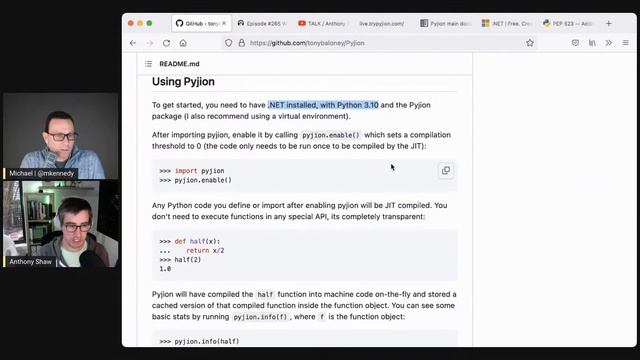Open README table of contents
The height and width of the screenshot is (360, 640).
tap(148, 64)
